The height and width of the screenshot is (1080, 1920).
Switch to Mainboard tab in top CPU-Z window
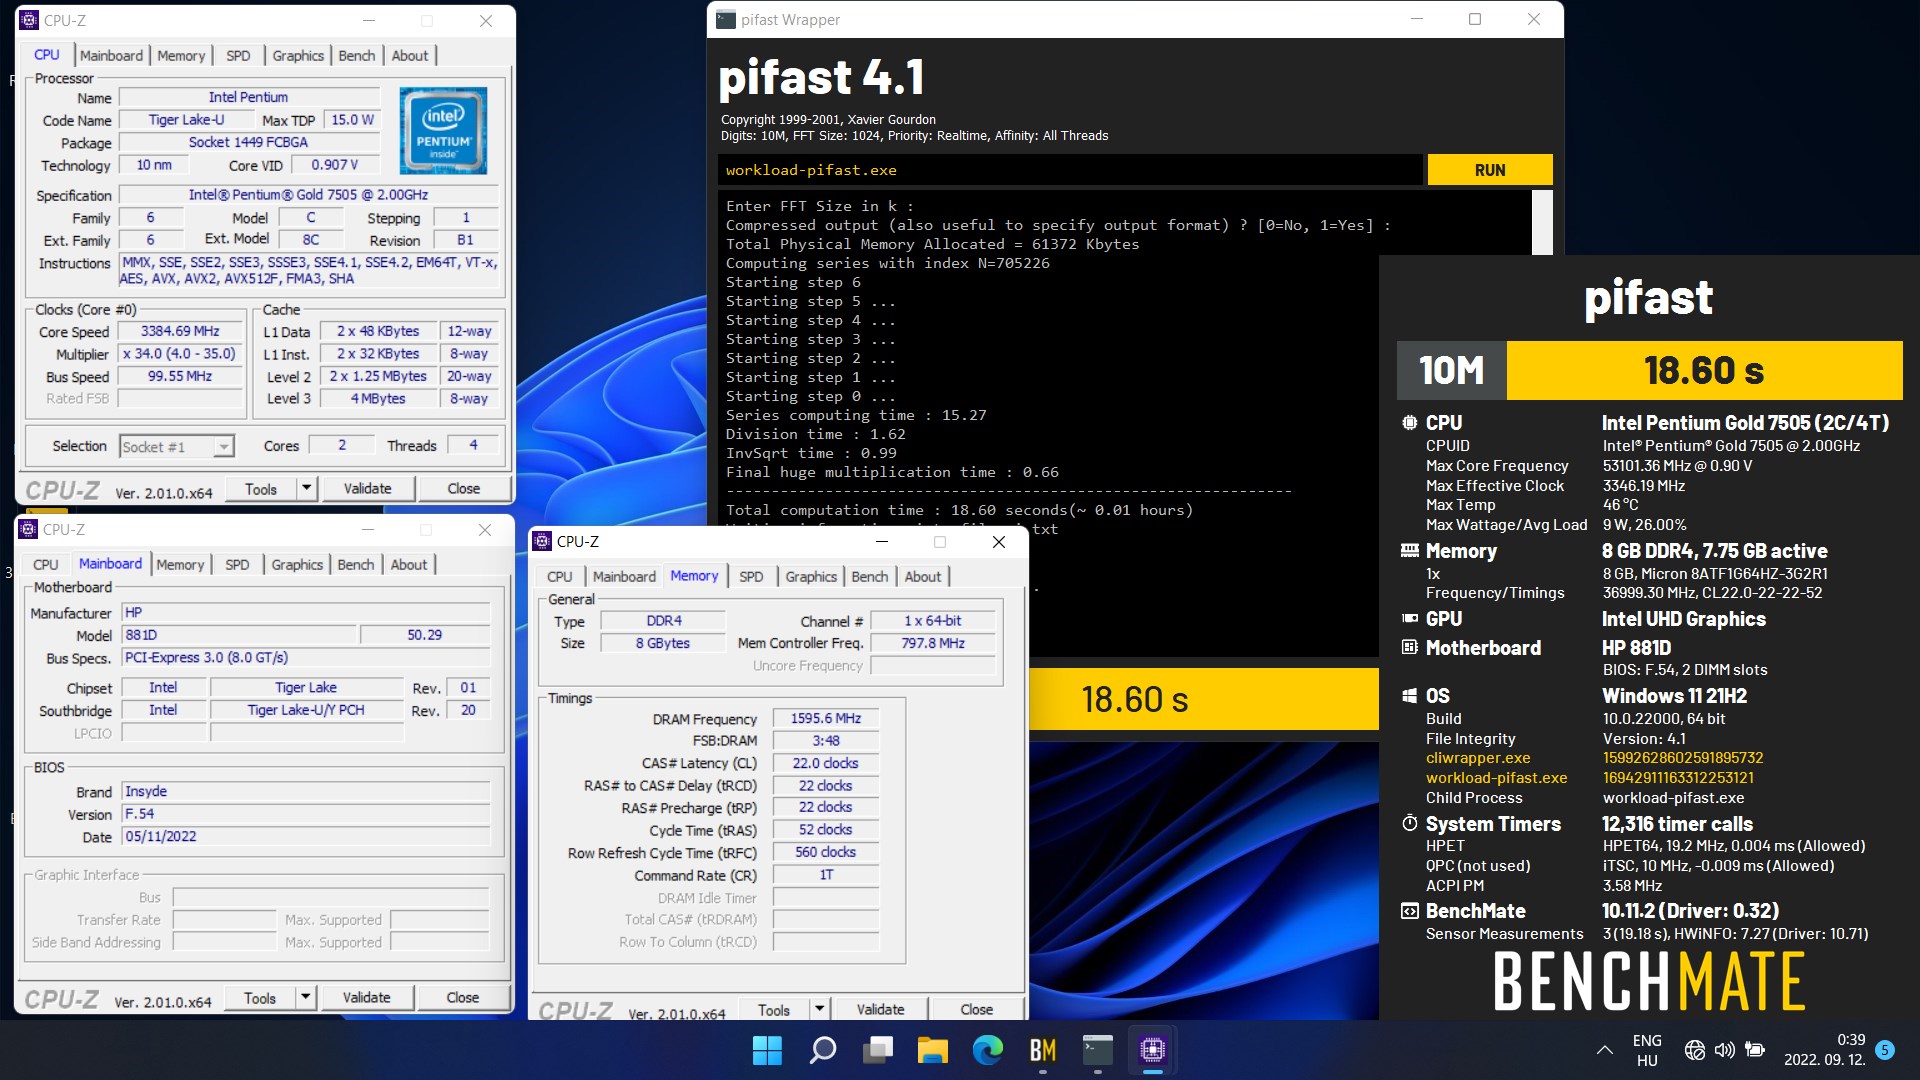pos(111,56)
